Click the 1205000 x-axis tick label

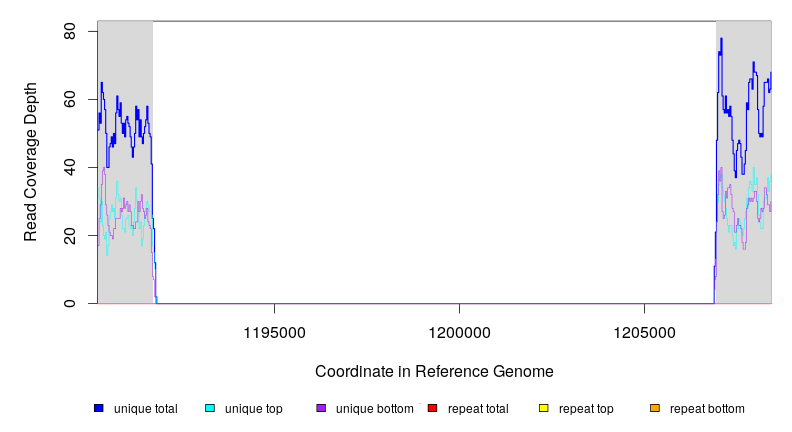pyautogui.click(x=644, y=332)
